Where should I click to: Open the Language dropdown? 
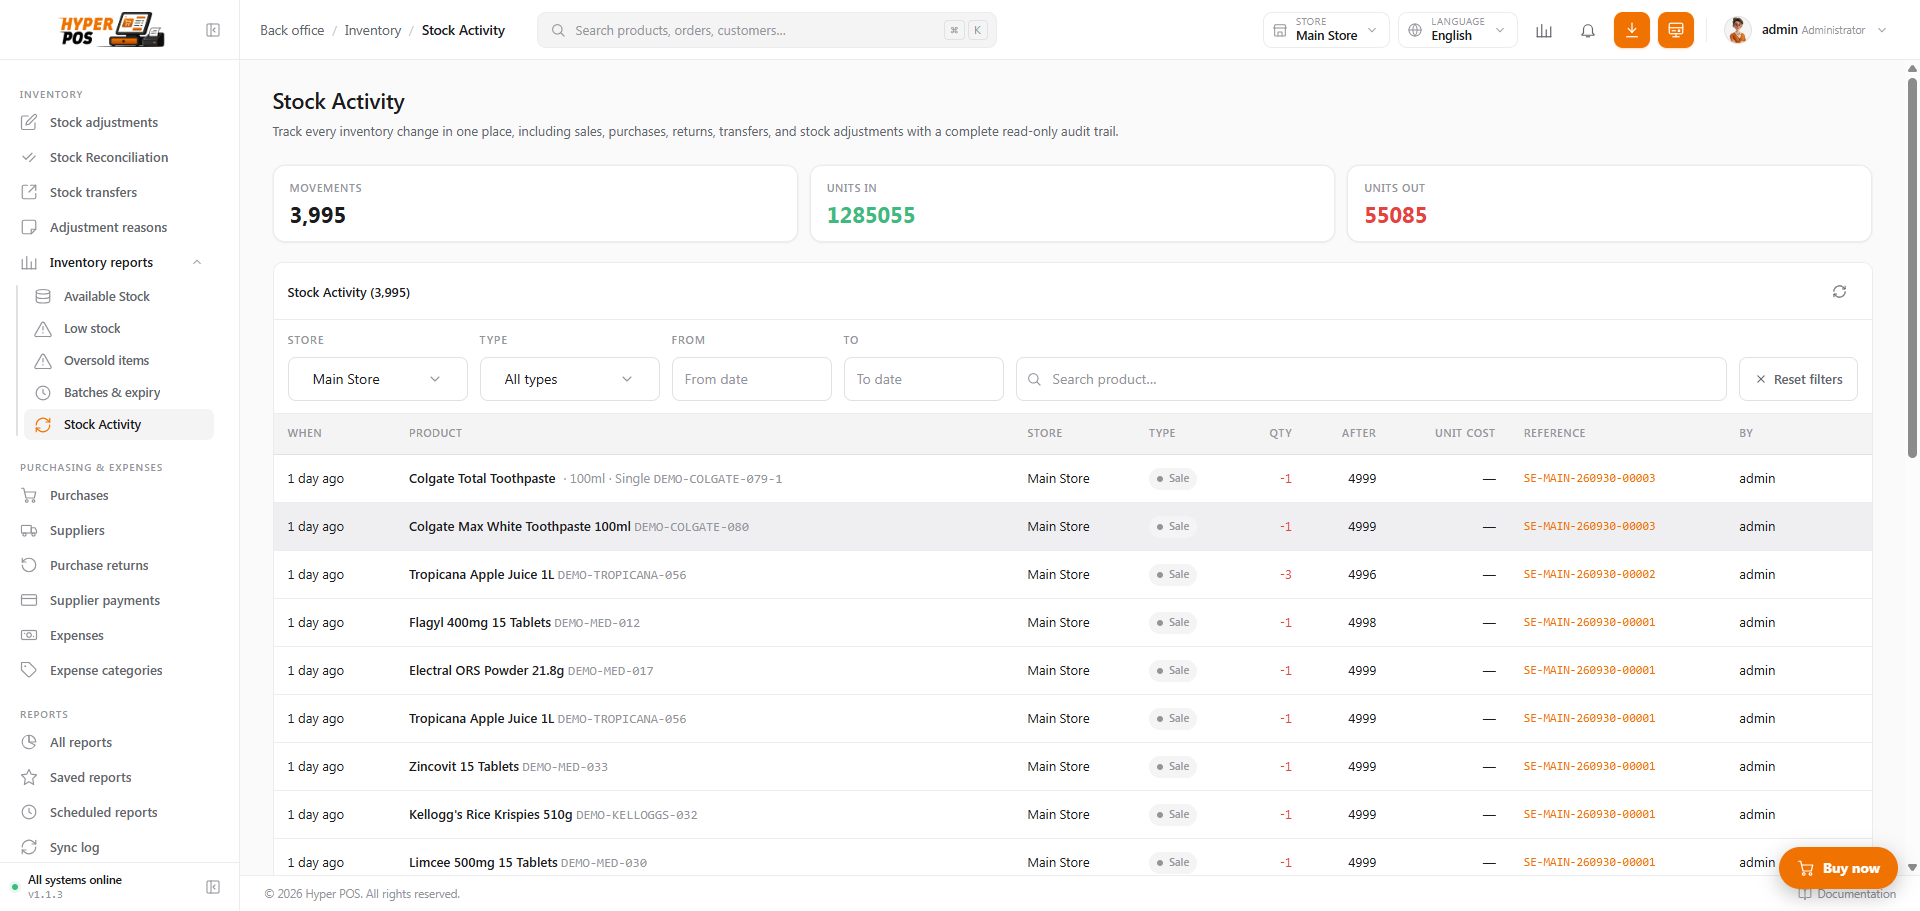click(x=1458, y=30)
